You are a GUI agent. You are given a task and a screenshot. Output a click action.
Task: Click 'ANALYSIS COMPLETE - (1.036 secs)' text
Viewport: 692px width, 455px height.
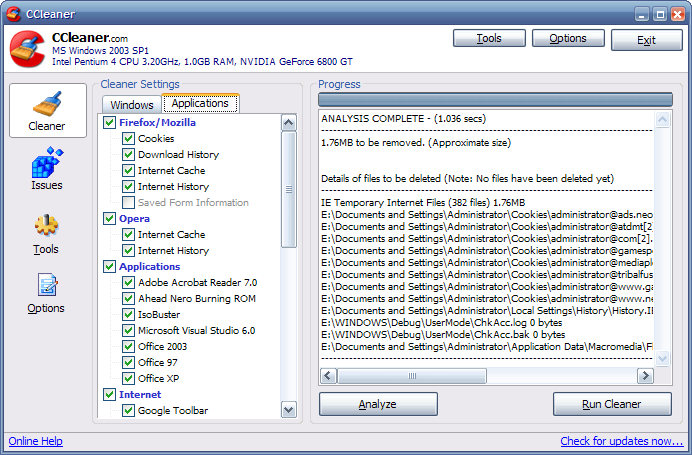pyautogui.click(x=403, y=119)
